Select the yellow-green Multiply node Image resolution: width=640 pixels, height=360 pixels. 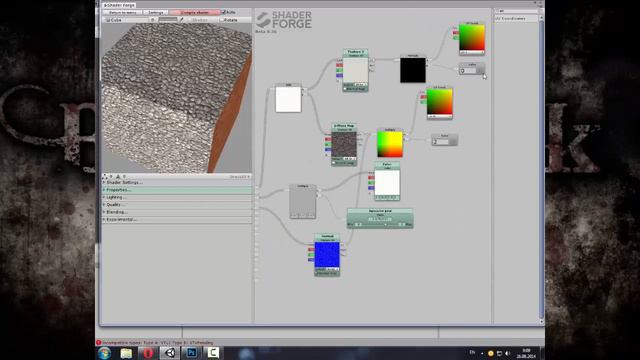pyautogui.click(x=390, y=143)
